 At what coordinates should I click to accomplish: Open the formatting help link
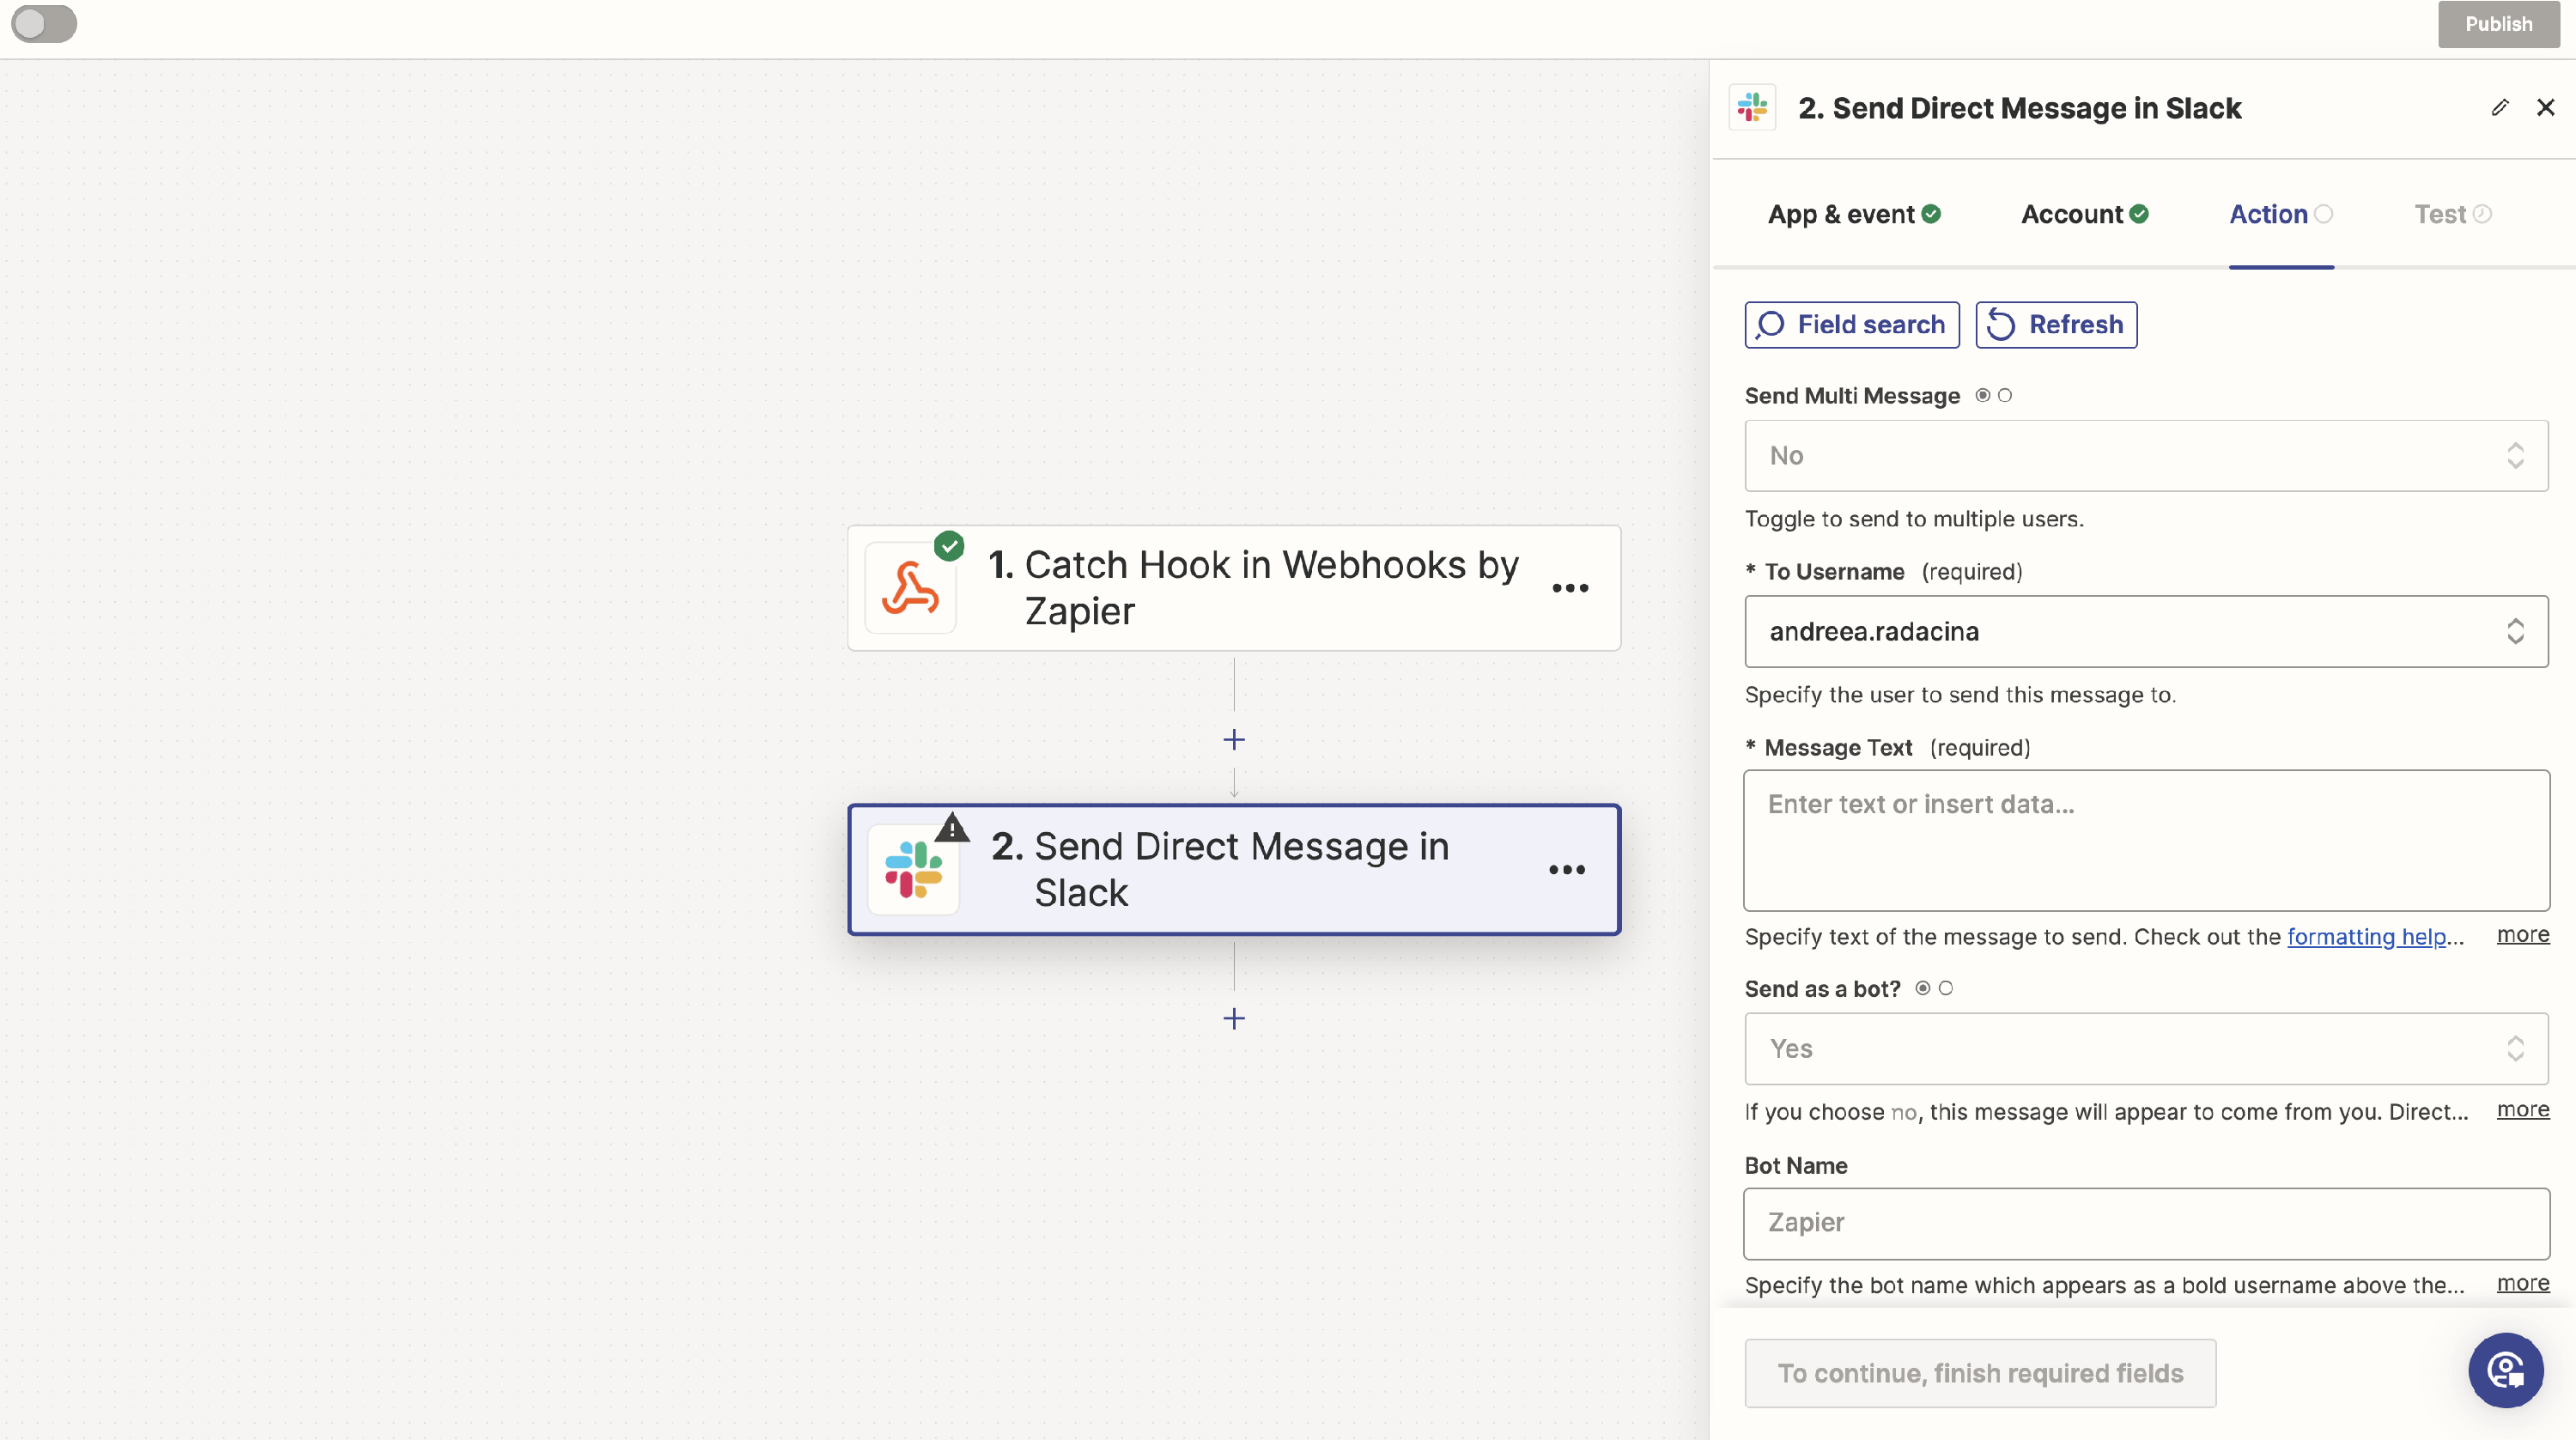pyautogui.click(x=2366, y=937)
